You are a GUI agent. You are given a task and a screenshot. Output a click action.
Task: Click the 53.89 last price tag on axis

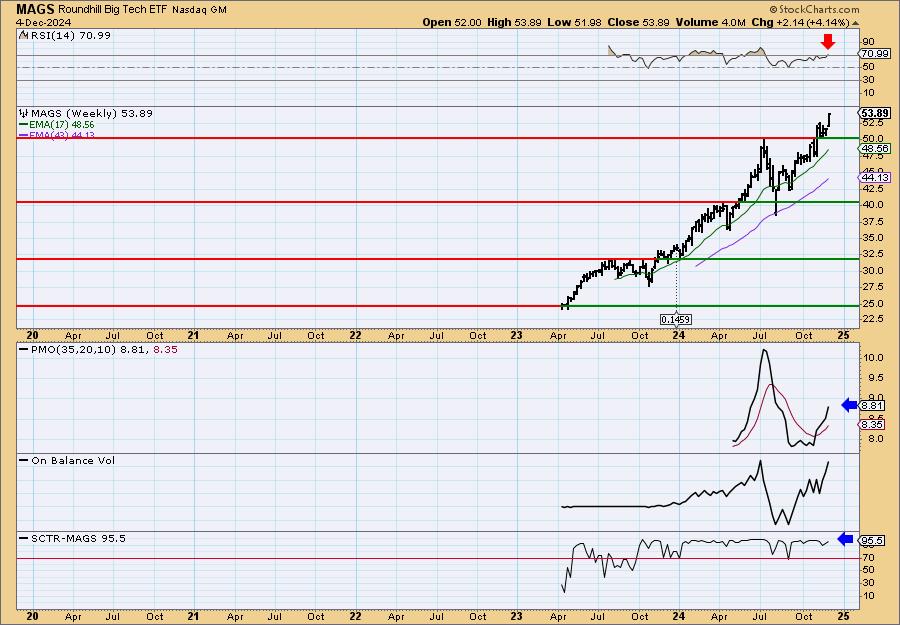[874, 113]
